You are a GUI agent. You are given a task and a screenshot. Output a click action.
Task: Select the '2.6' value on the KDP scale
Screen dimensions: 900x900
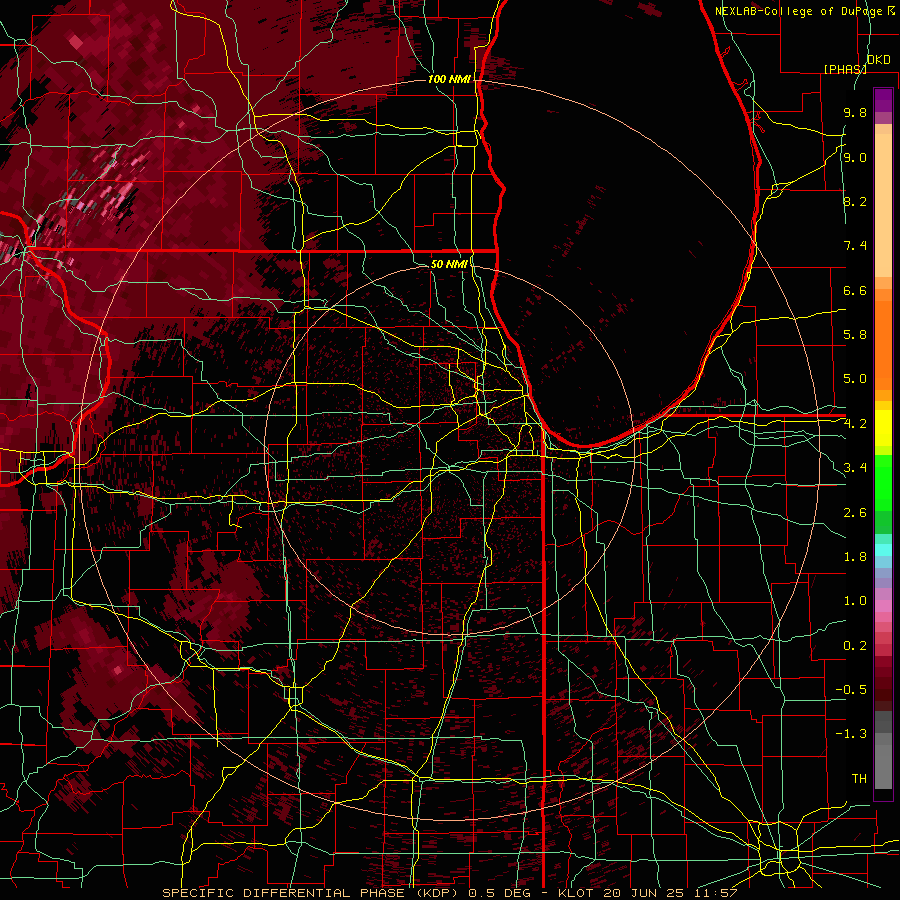pos(855,513)
